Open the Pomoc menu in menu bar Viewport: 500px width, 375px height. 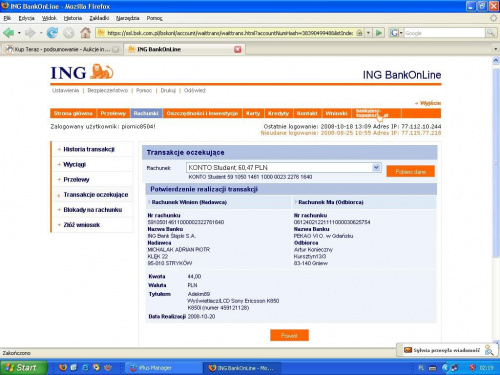coord(154,18)
